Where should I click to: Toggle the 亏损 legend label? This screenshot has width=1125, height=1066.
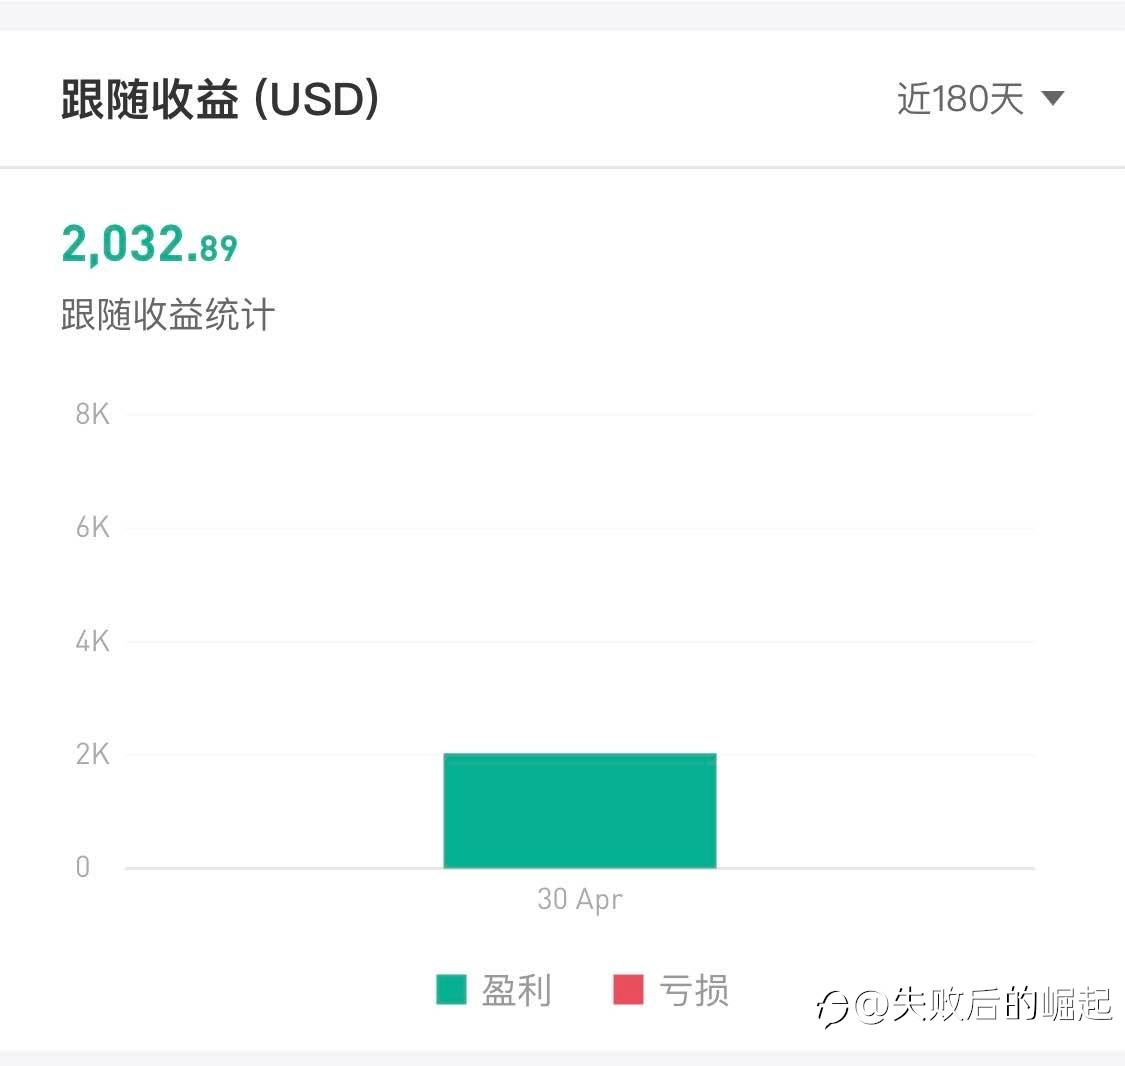pyautogui.click(x=693, y=990)
